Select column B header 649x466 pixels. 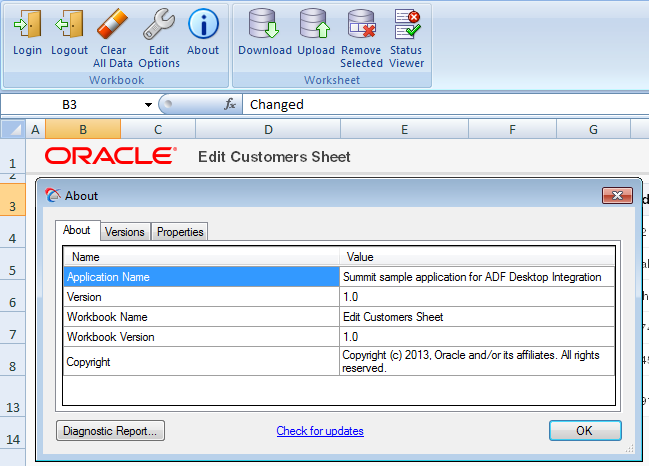83,130
